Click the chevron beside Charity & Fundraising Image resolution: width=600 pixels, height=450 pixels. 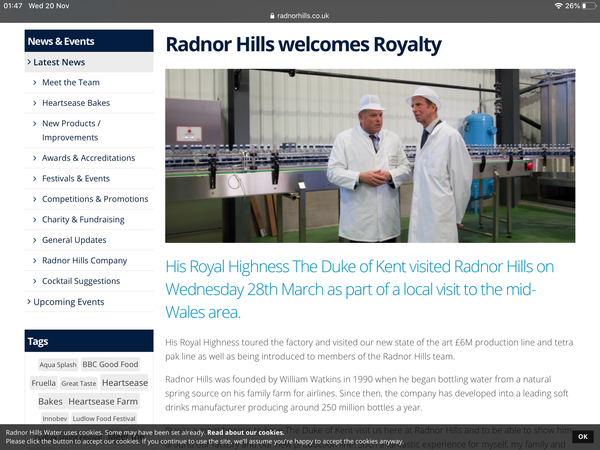coord(35,220)
